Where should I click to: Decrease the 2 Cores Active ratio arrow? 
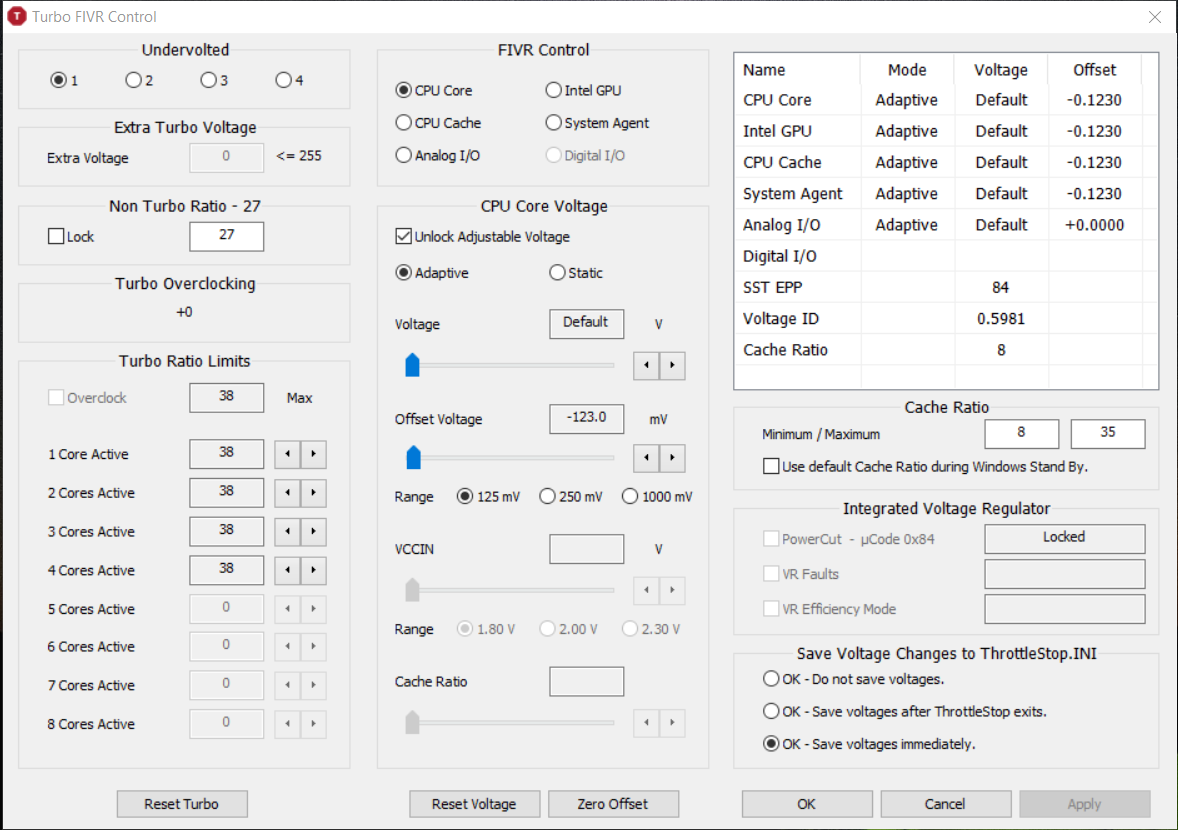point(287,493)
